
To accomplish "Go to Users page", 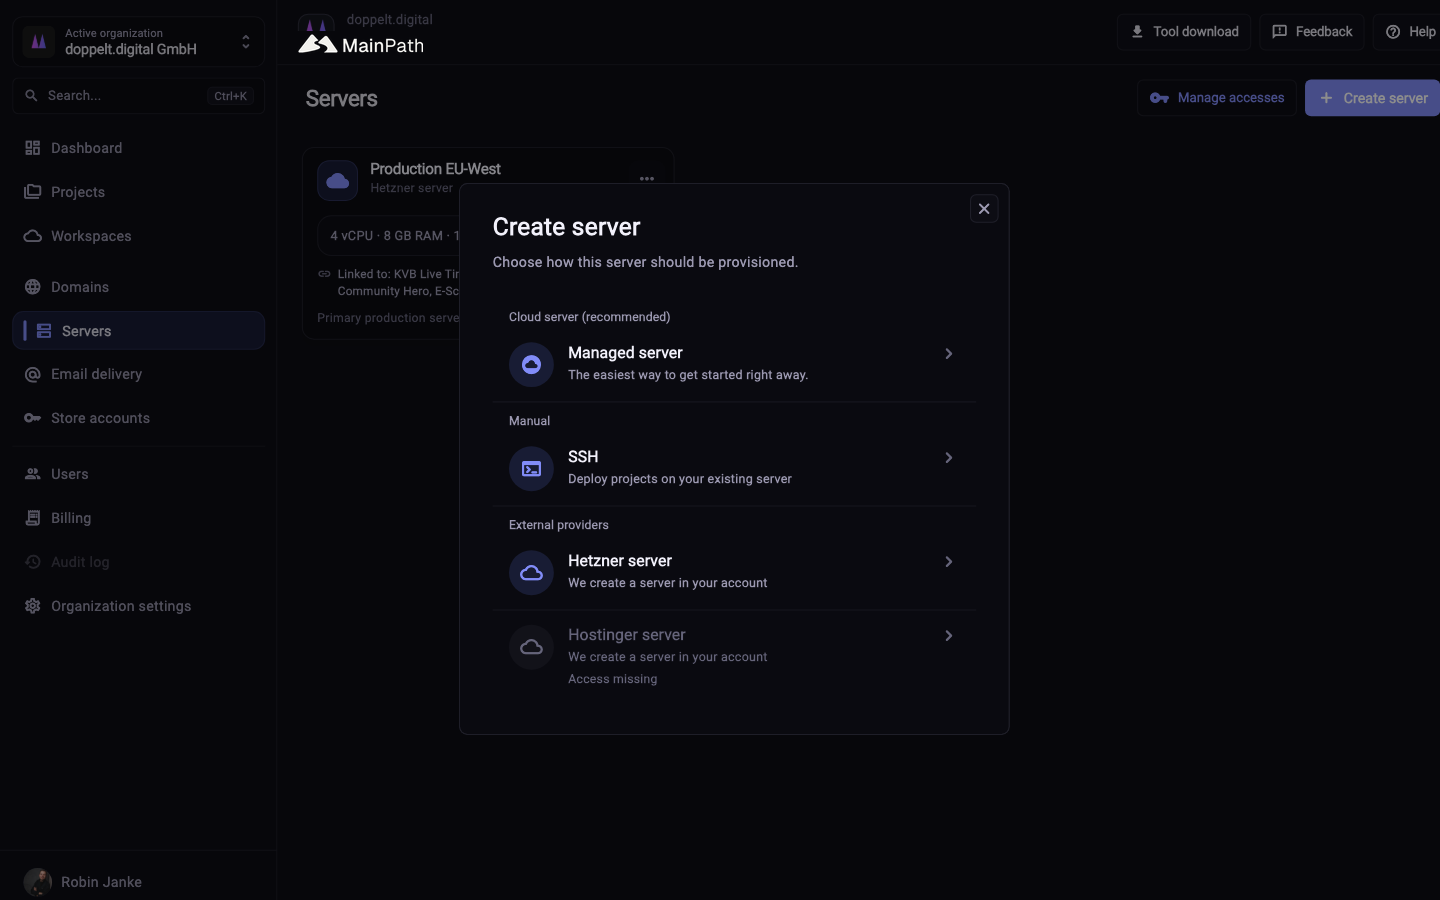I will (x=138, y=474).
